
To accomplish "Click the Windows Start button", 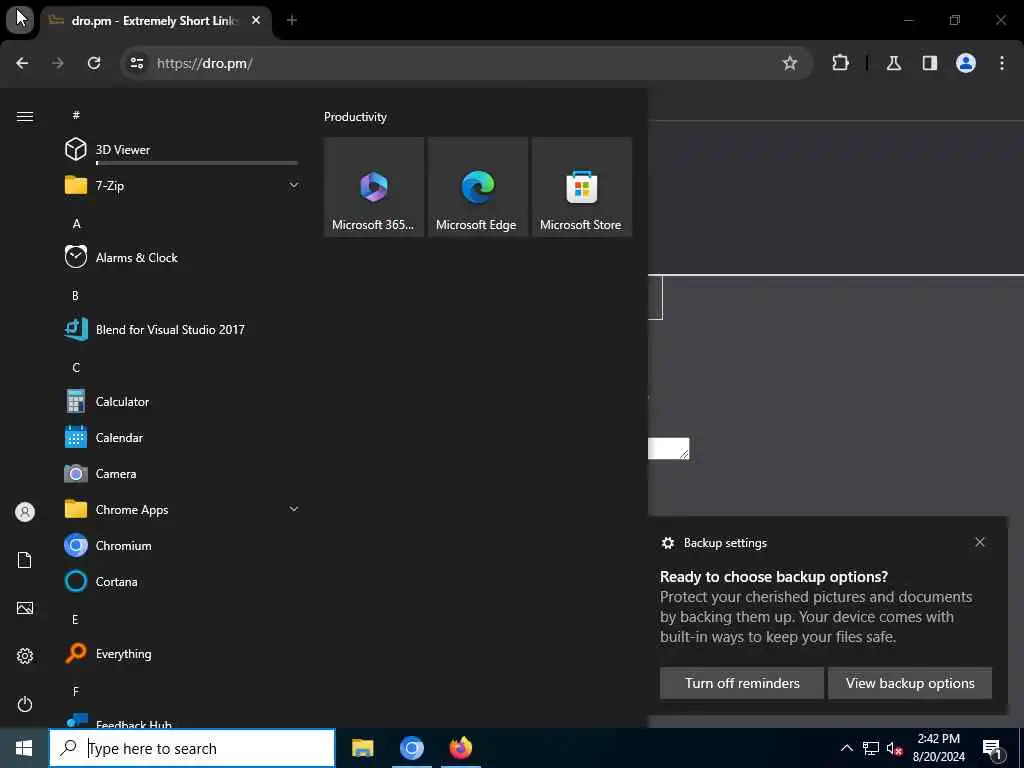I will pyautogui.click(x=24, y=748).
